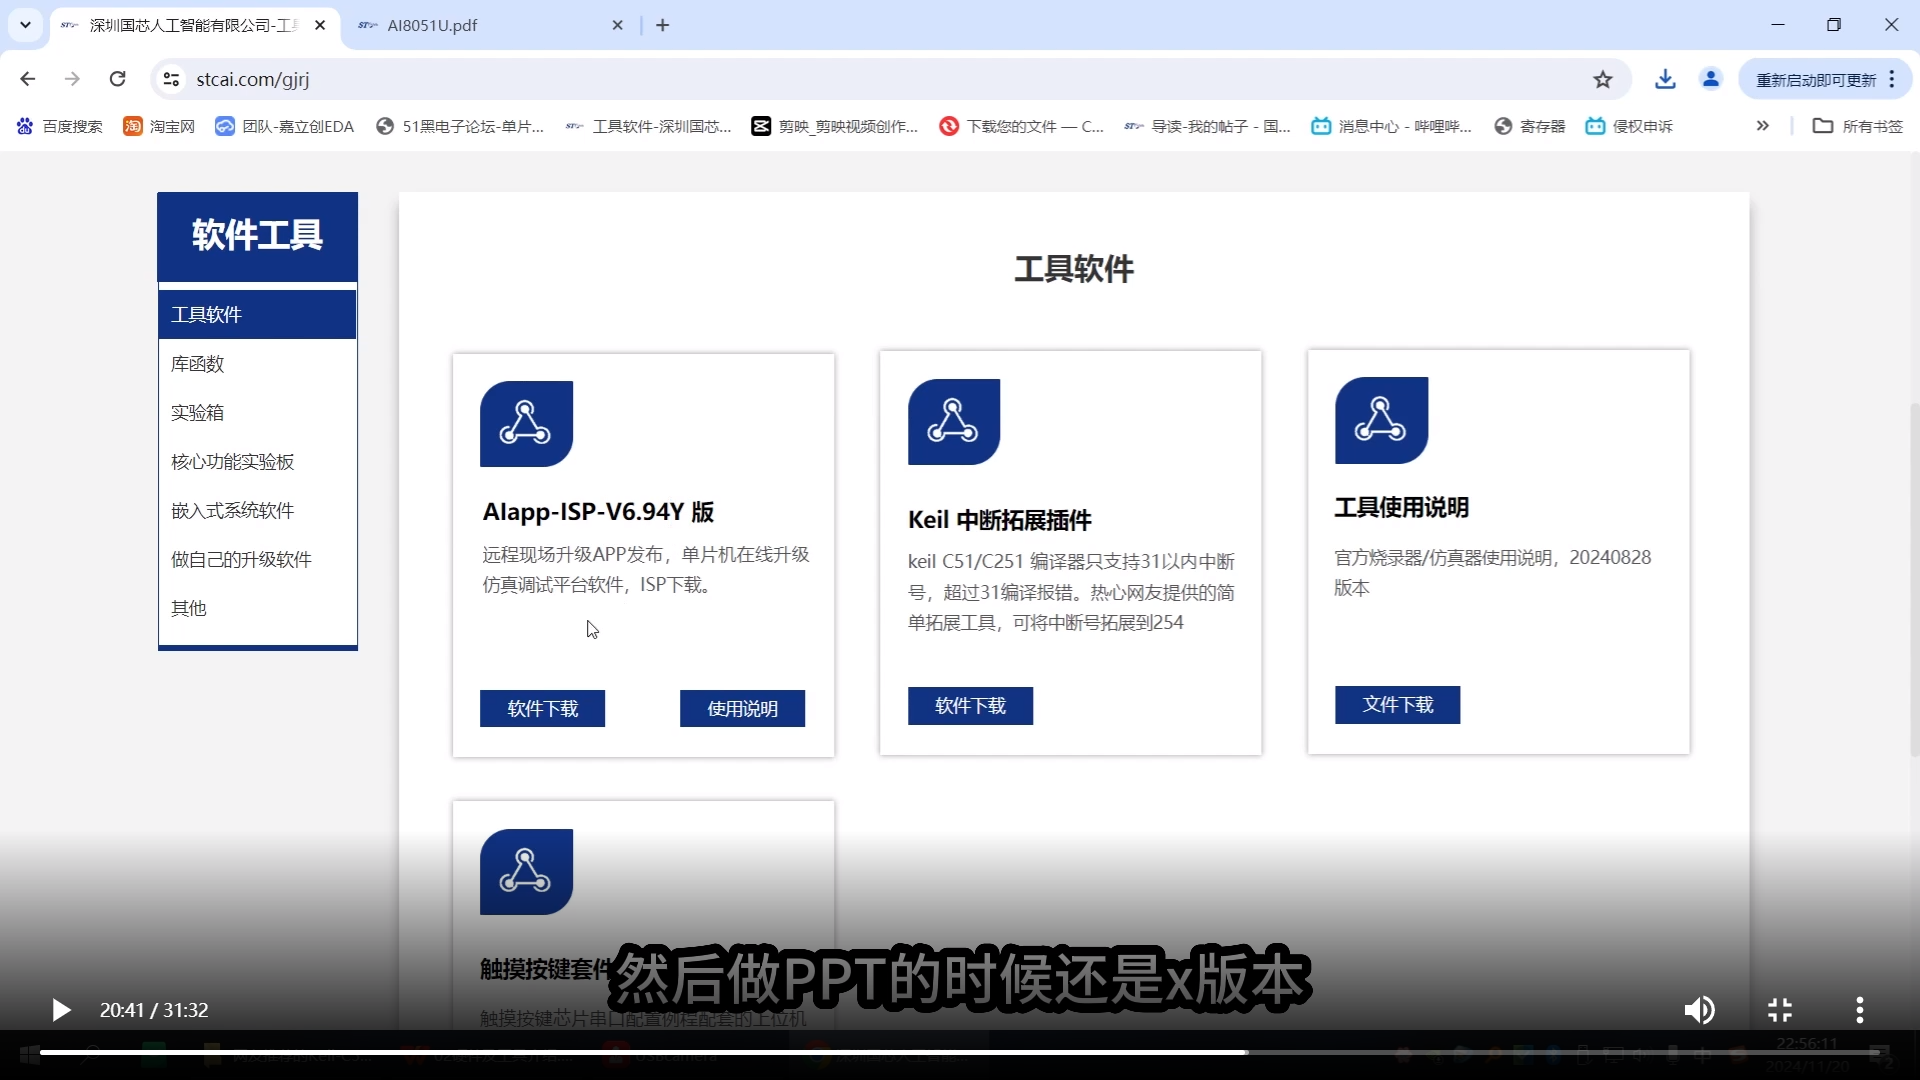Screen dimensions: 1920x1080
Task: Click 软件下载 under AIapp-ISP
Action: pos(542,709)
